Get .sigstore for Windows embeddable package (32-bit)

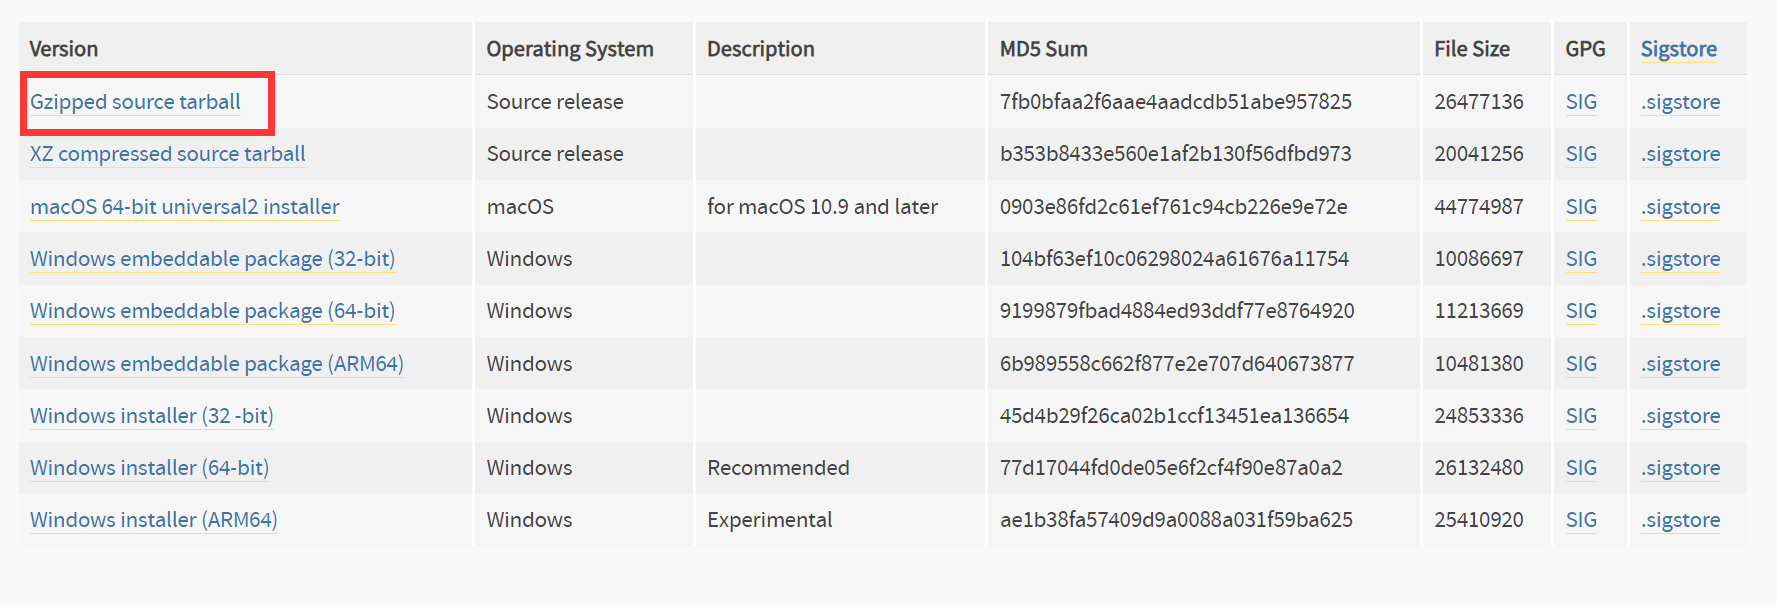tap(1680, 259)
